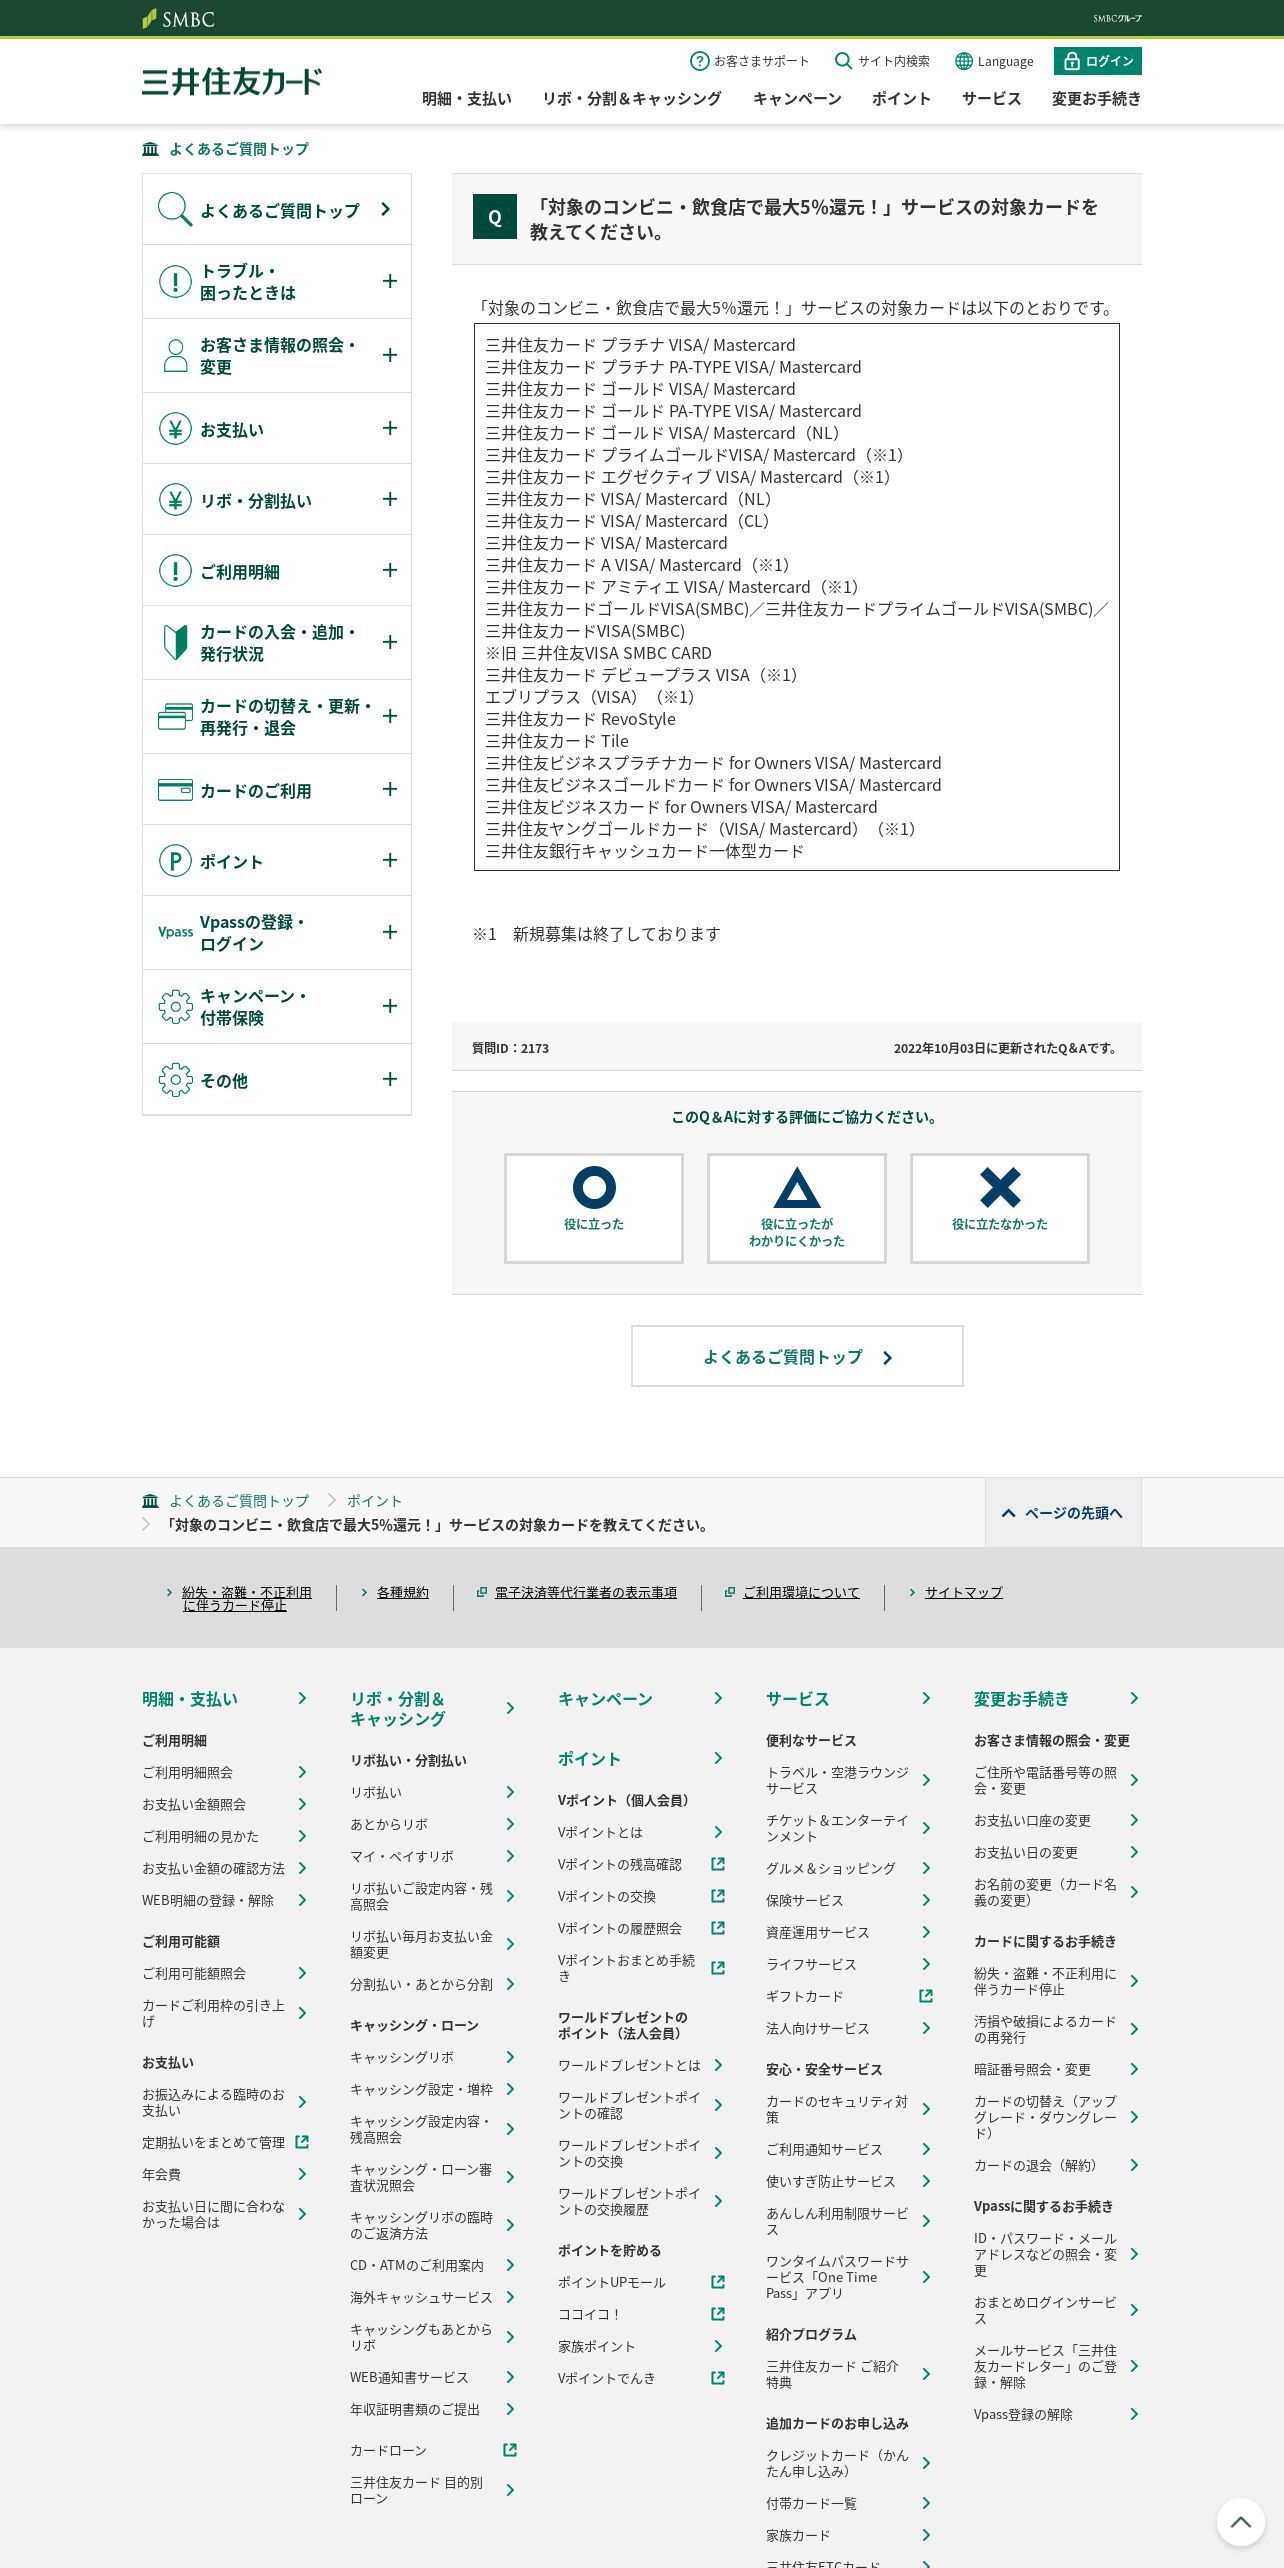Click external link icon beside カードローン

pyautogui.click(x=510, y=2450)
